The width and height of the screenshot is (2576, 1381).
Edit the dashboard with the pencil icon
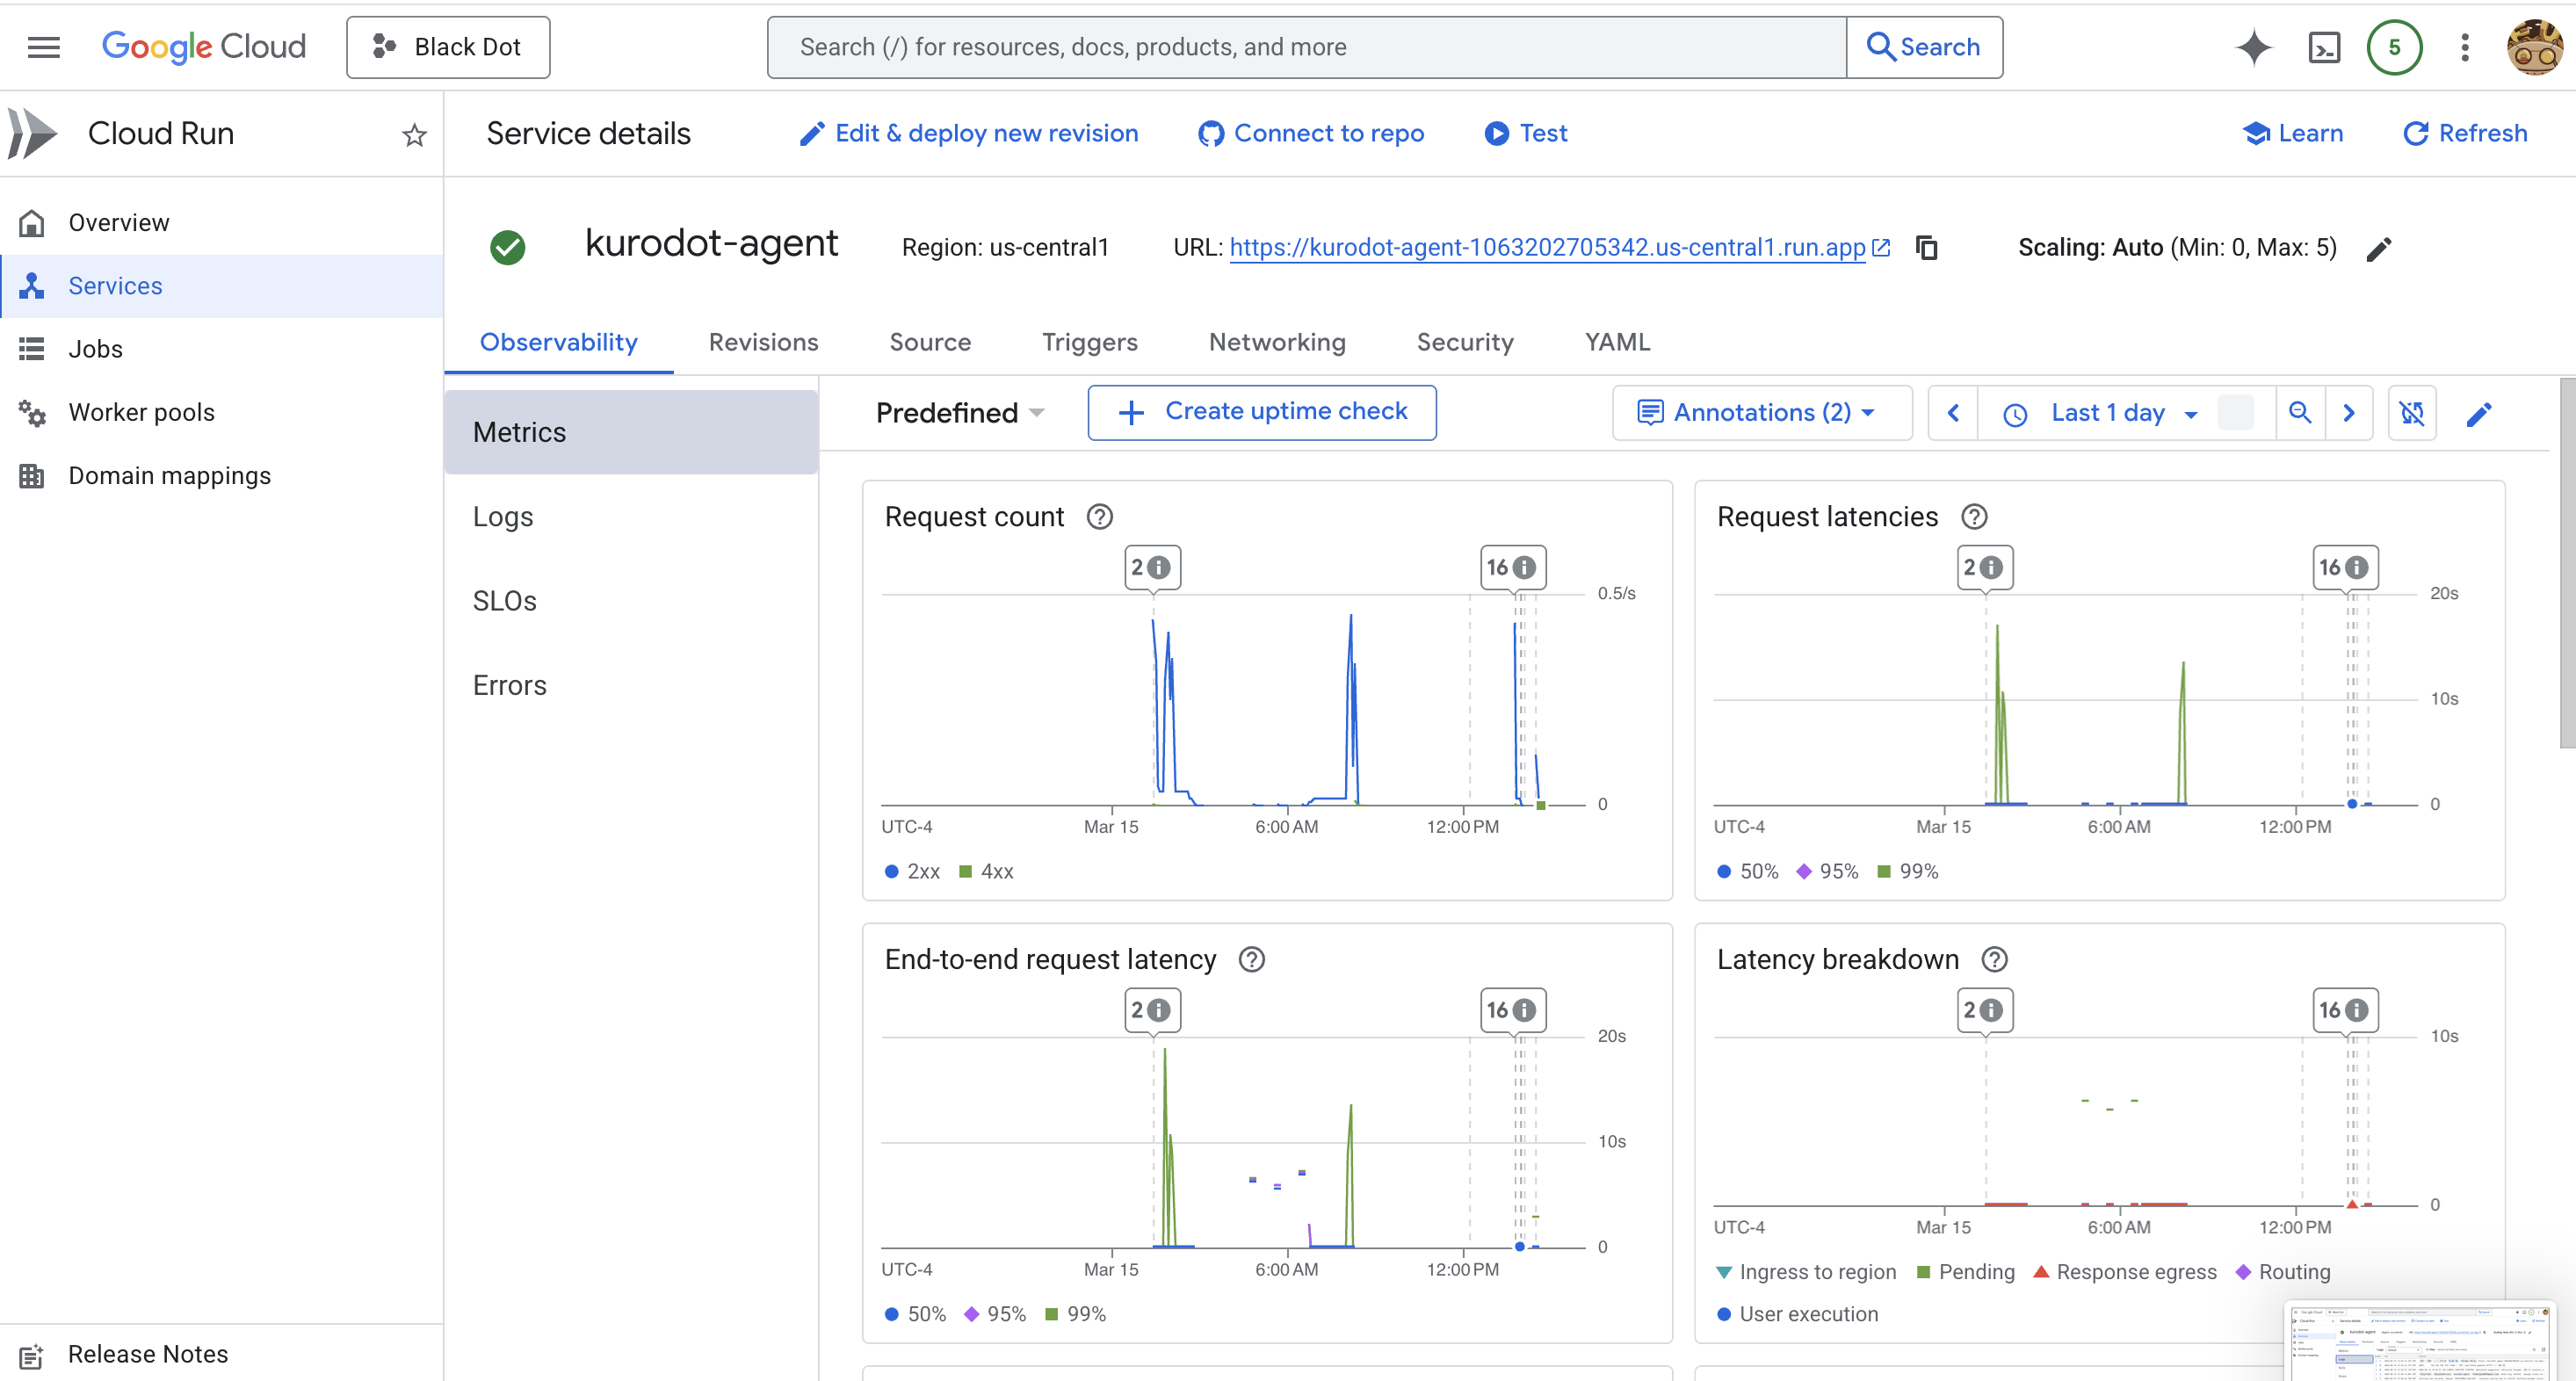click(x=2479, y=413)
